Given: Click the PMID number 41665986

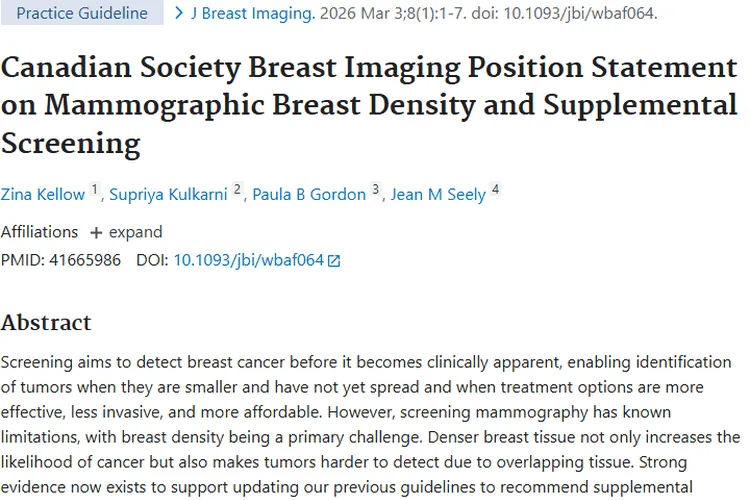Looking at the screenshot, I should [86, 260].
